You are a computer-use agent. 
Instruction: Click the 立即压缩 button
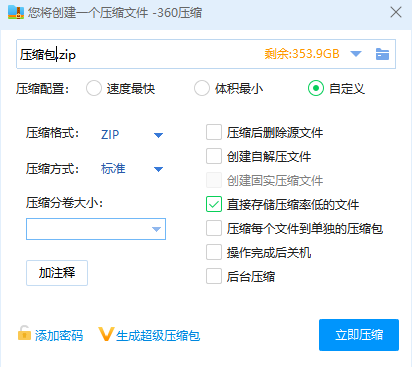point(359,335)
